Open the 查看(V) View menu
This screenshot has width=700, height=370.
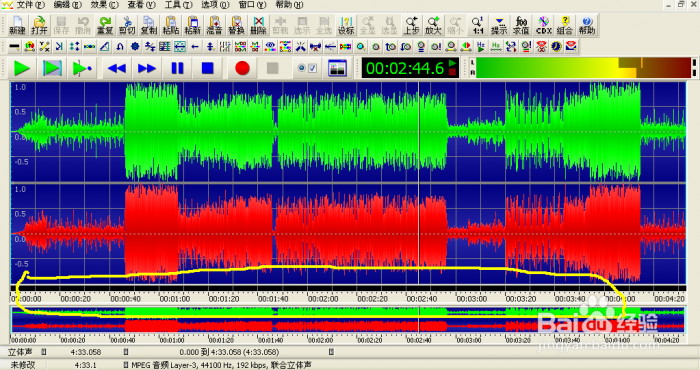(142, 5)
